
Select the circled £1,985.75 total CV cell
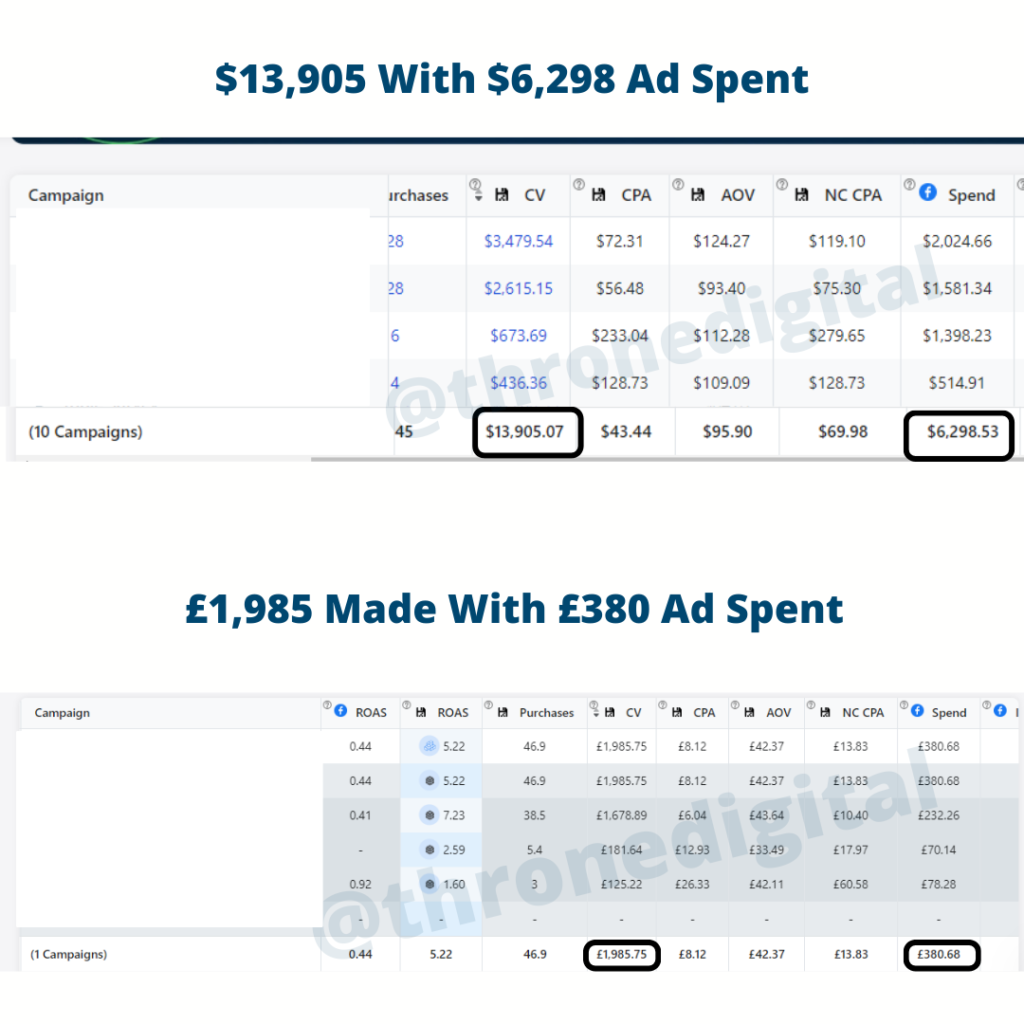click(621, 955)
